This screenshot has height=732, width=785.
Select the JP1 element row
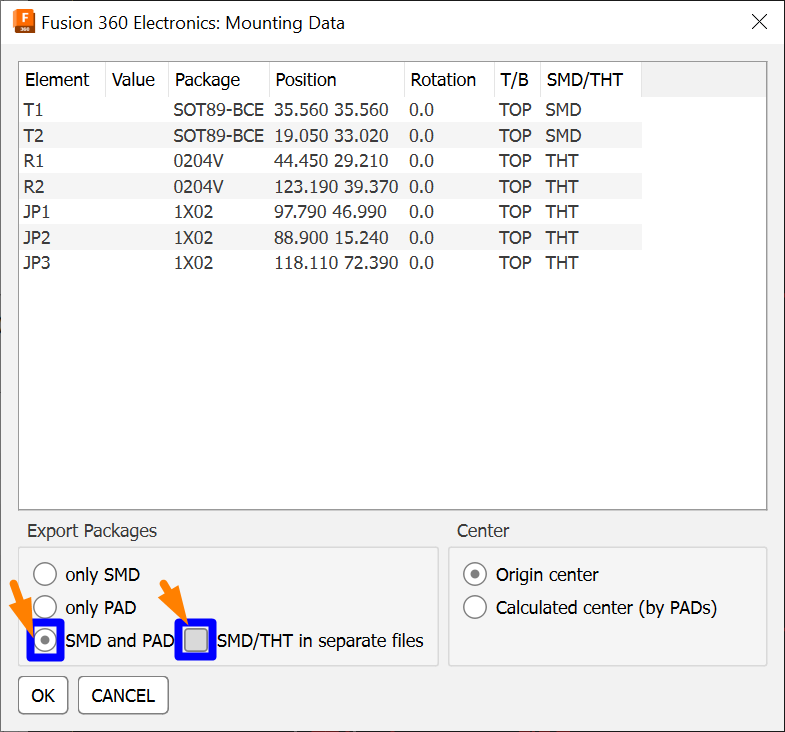click(330, 212)
